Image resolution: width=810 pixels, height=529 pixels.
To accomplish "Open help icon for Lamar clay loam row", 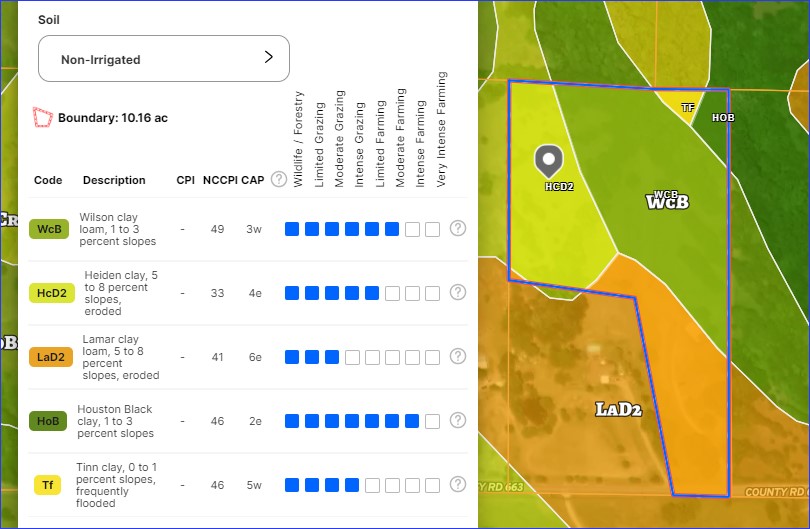I will click(457, 356).
